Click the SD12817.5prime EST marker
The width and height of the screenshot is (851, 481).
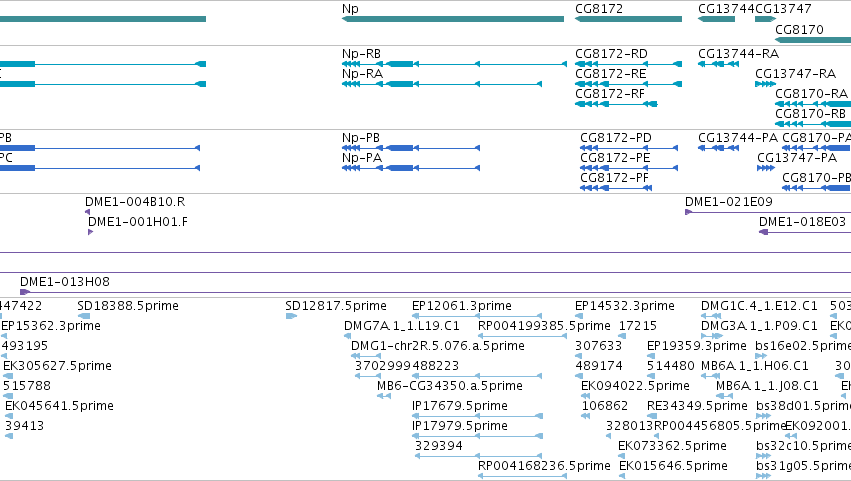(x=291, y=316)
